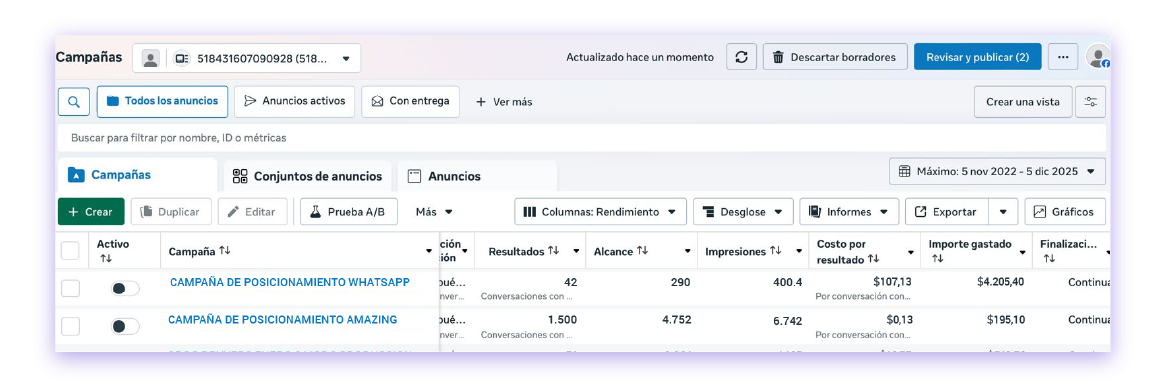
Task: Switch to the Anuncios tab
Action: pyautogui.click(x=477, y=177)
